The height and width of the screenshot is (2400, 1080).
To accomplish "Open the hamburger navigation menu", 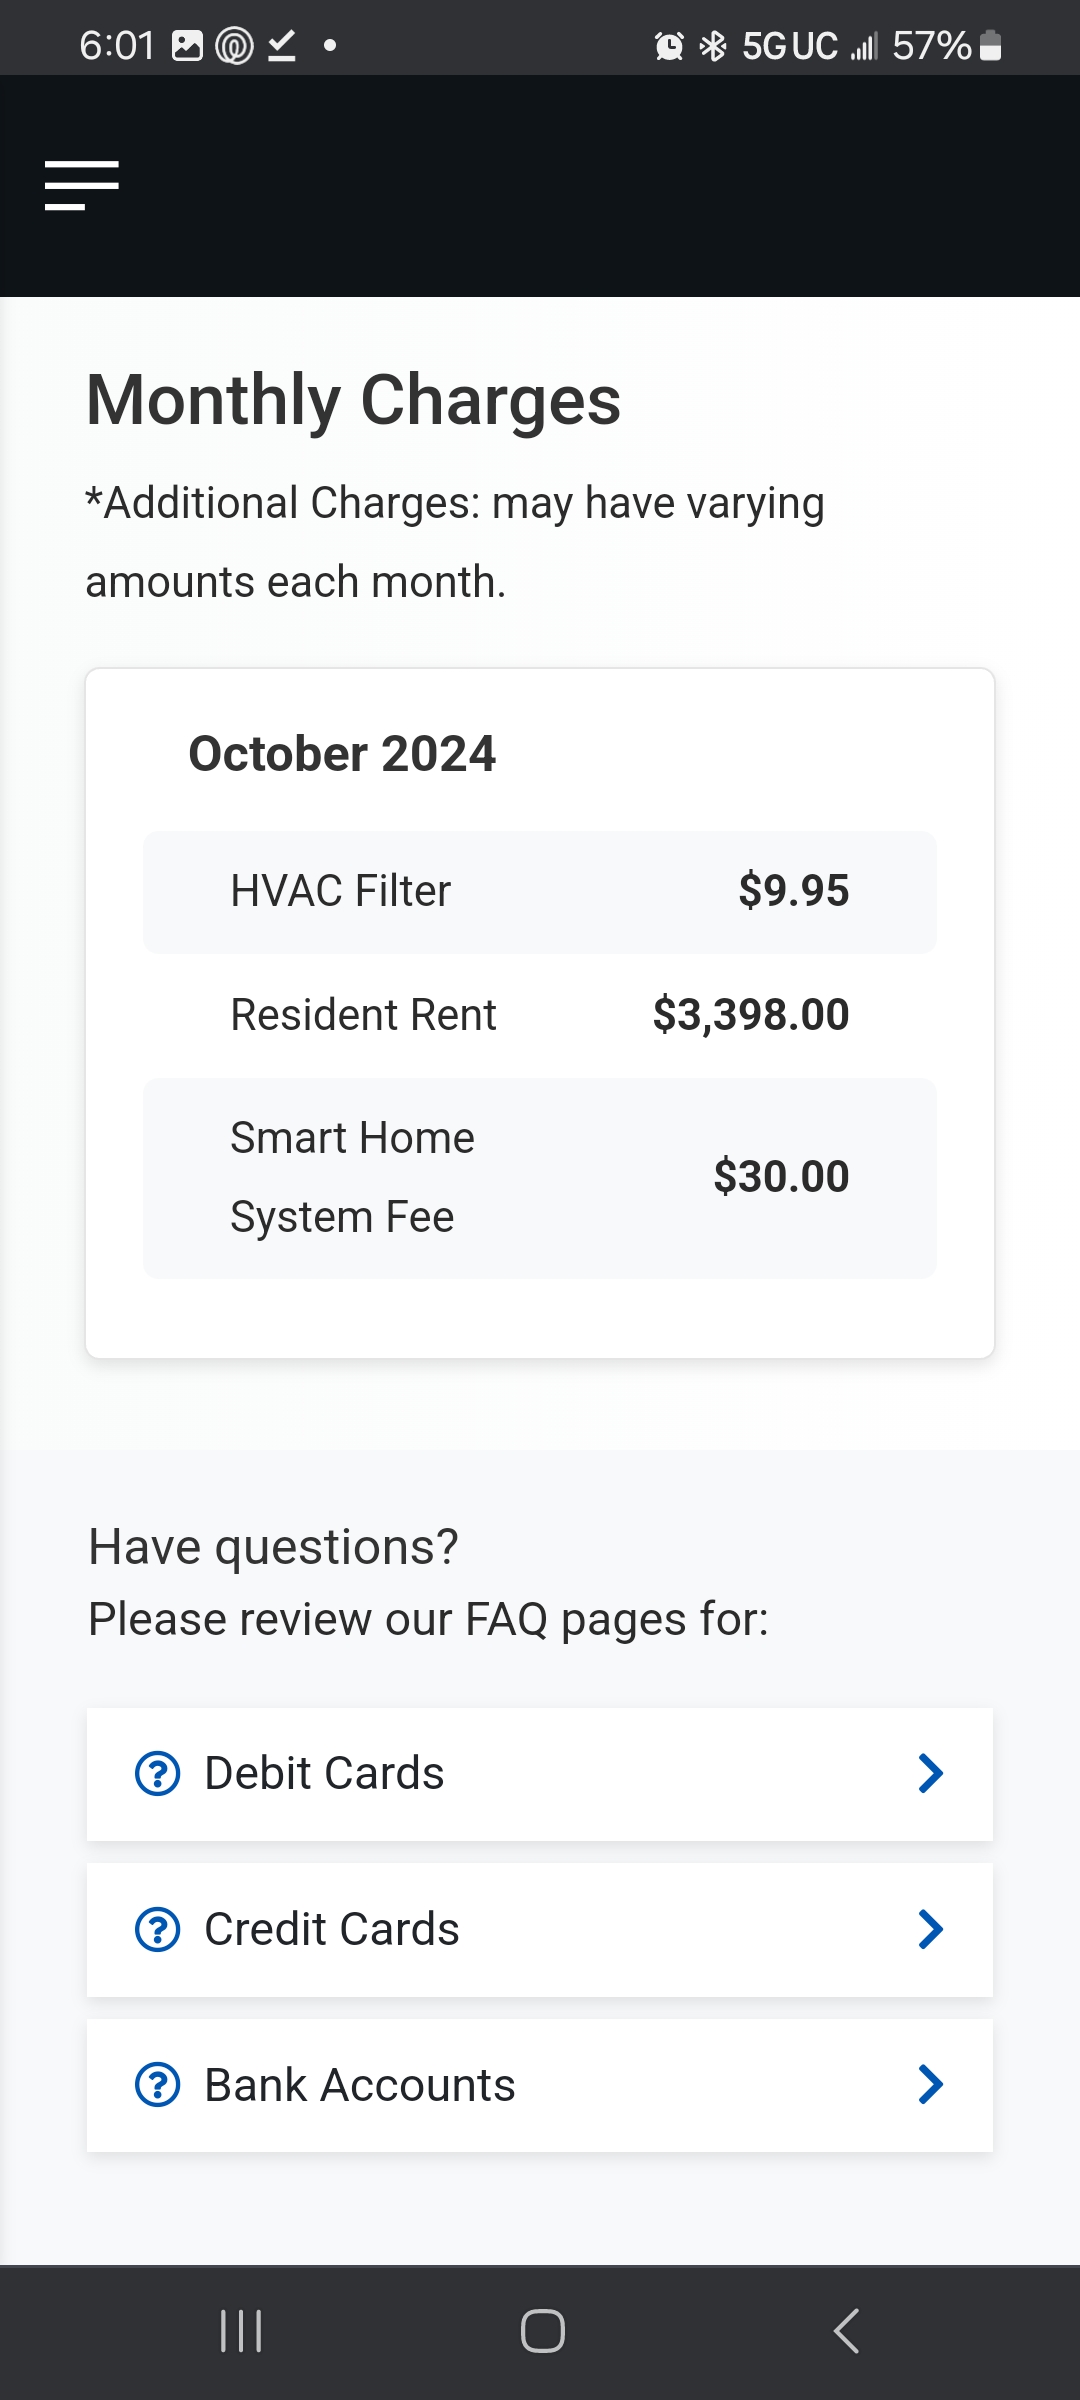I will point(81,184).
